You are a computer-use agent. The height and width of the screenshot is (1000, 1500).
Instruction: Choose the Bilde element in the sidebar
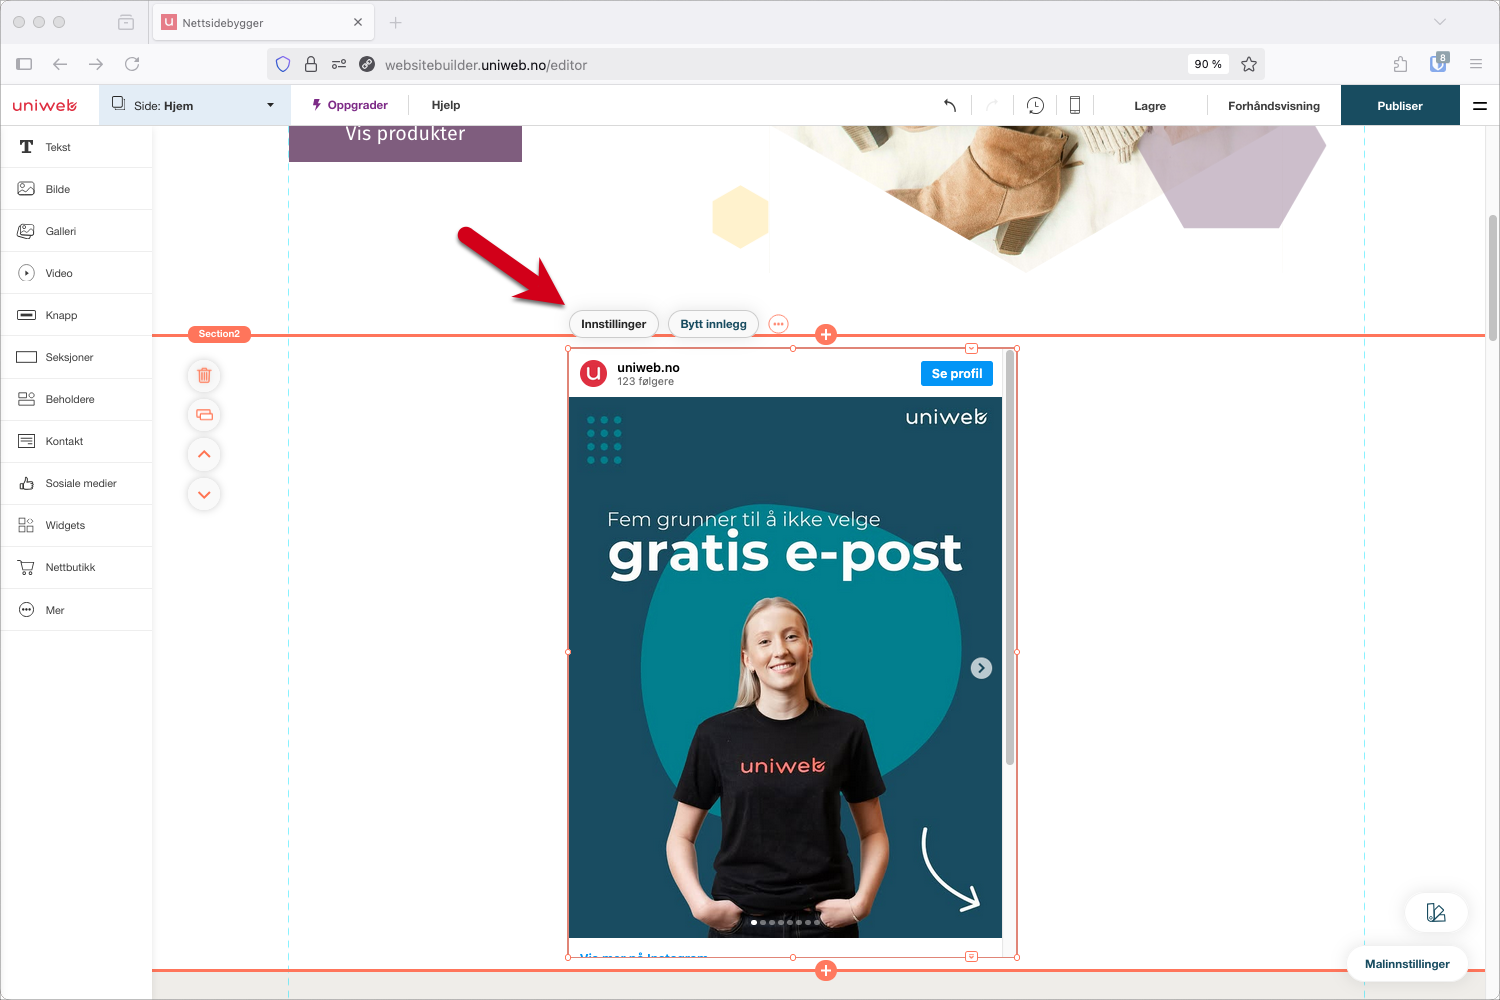tap(76, 189)
